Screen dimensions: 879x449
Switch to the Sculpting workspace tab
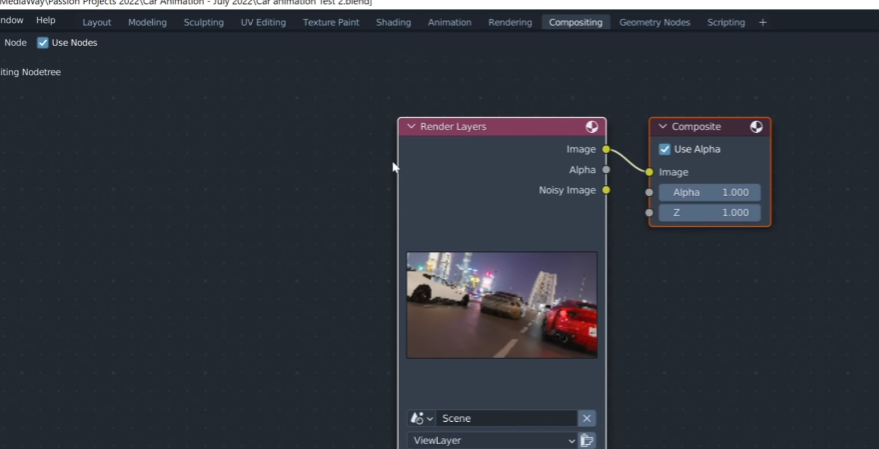point(203,22)
